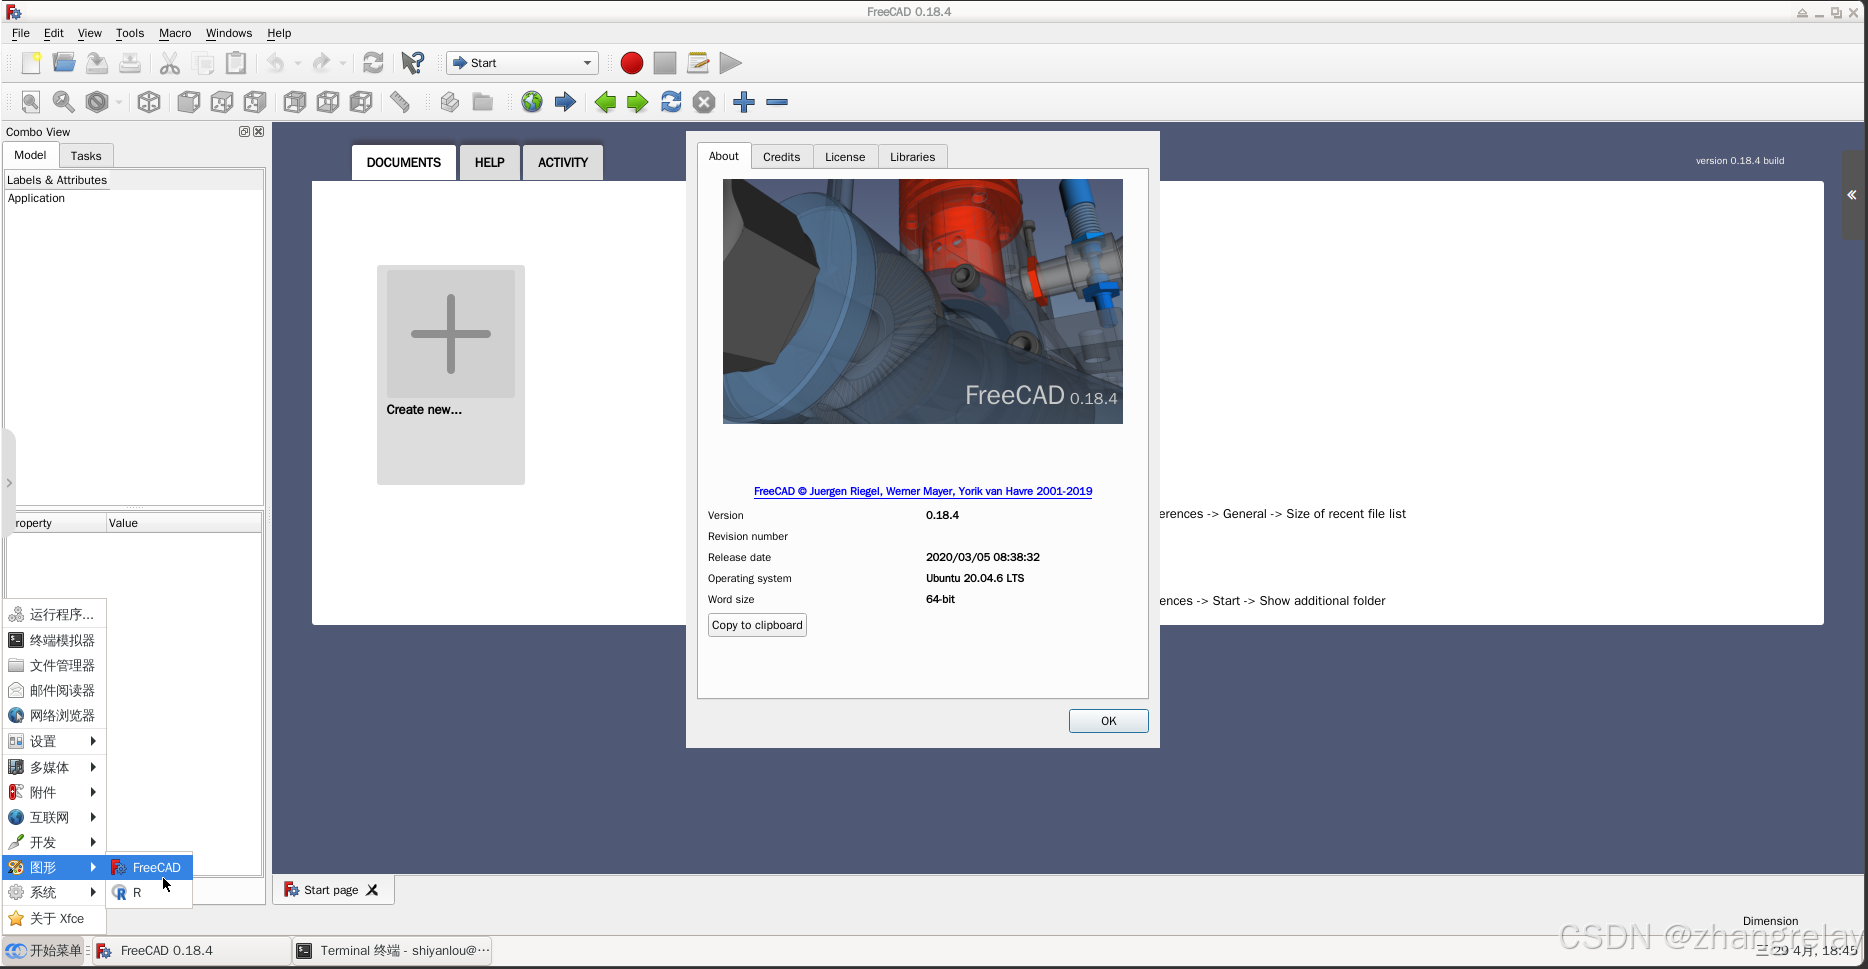Click the Create Part icon
Screen dimensions: 1868x969
click(x=450, y=102)
